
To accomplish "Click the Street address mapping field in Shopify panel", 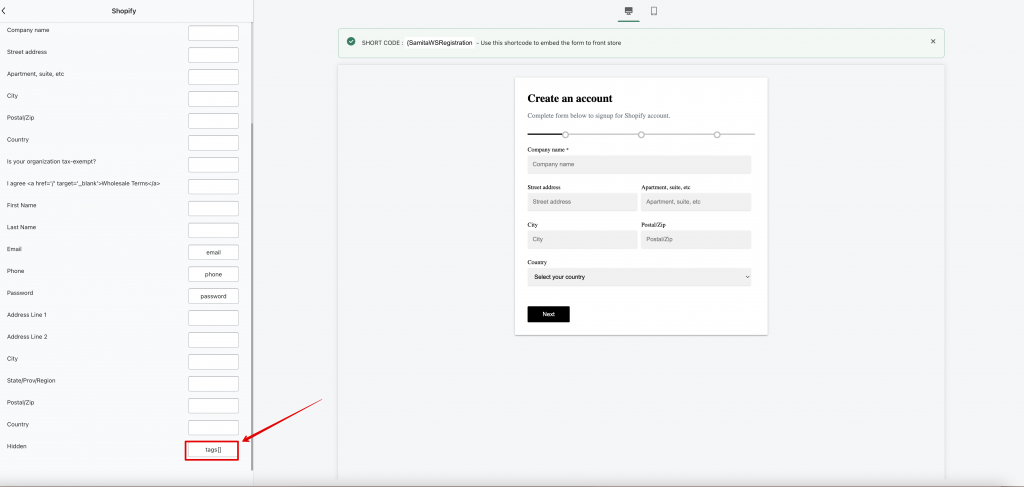I will 214,55.
